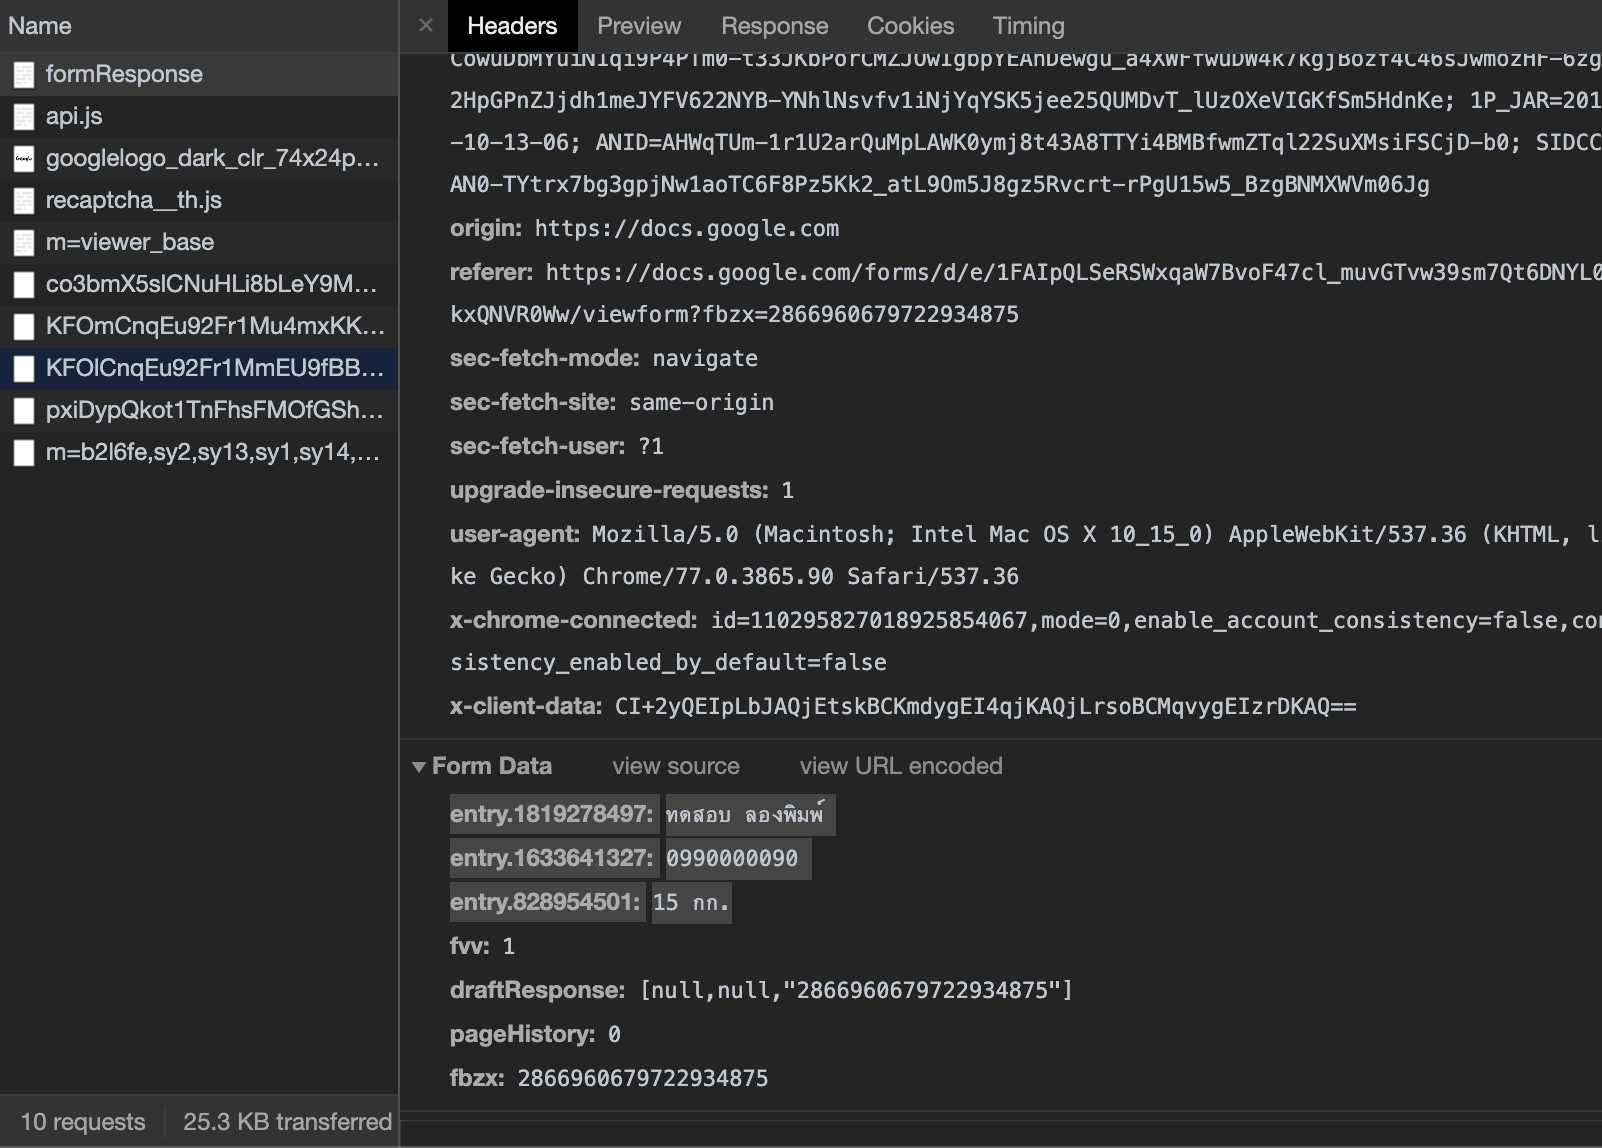This screenshot has width=1602, height=1148.
Task: Select the api.js request
Action: pos(199,116)
